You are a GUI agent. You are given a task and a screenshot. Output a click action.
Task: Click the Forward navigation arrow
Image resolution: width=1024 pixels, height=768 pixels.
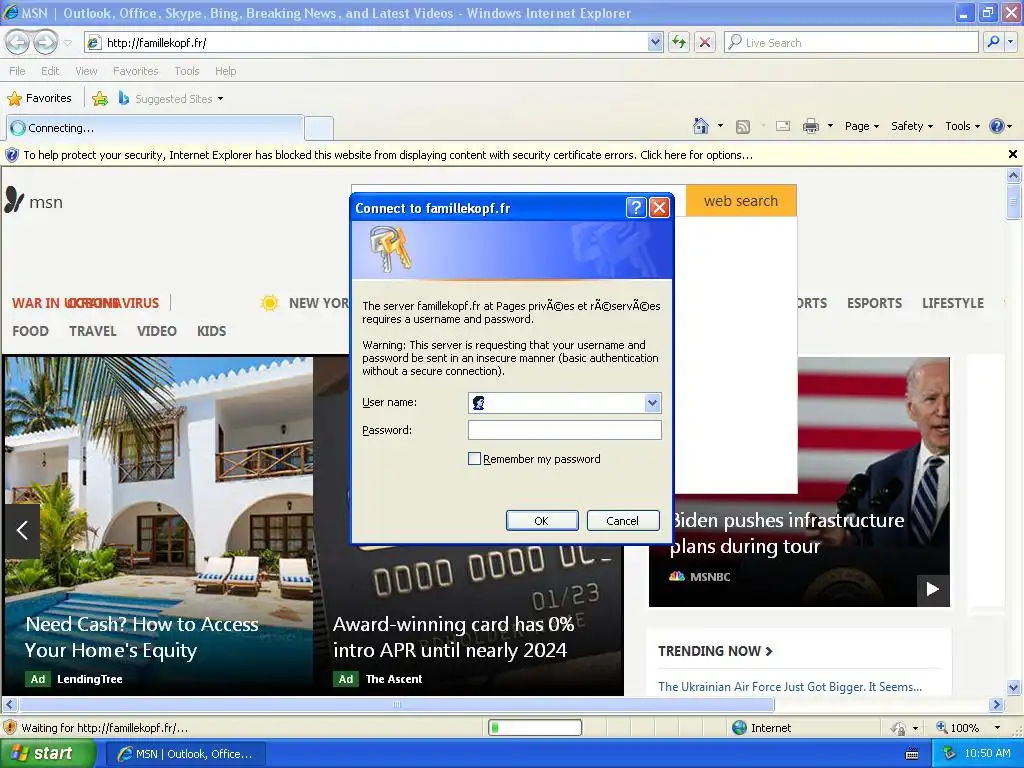pos(45,42)
